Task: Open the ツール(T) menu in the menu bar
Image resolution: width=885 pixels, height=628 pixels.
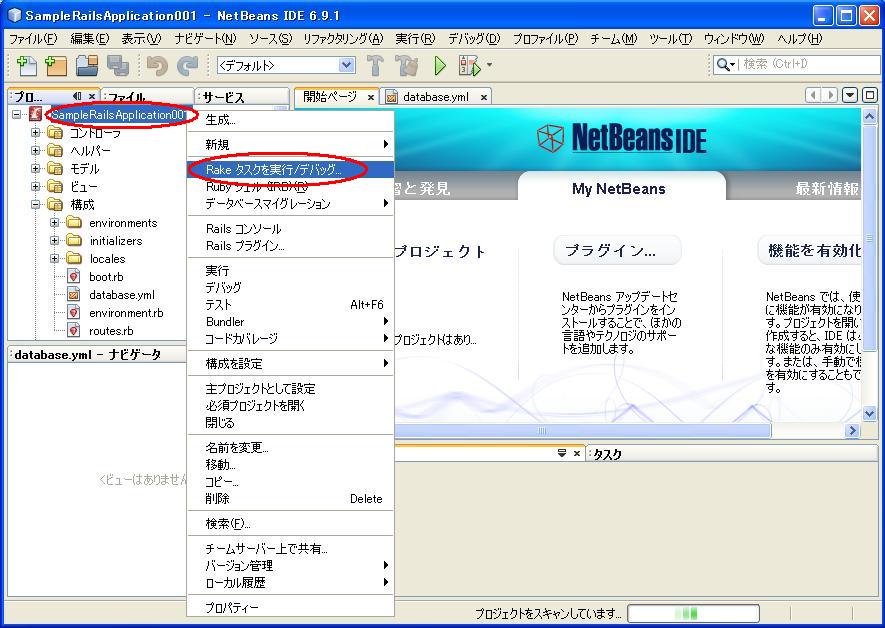Action: [x=670, y=39]
